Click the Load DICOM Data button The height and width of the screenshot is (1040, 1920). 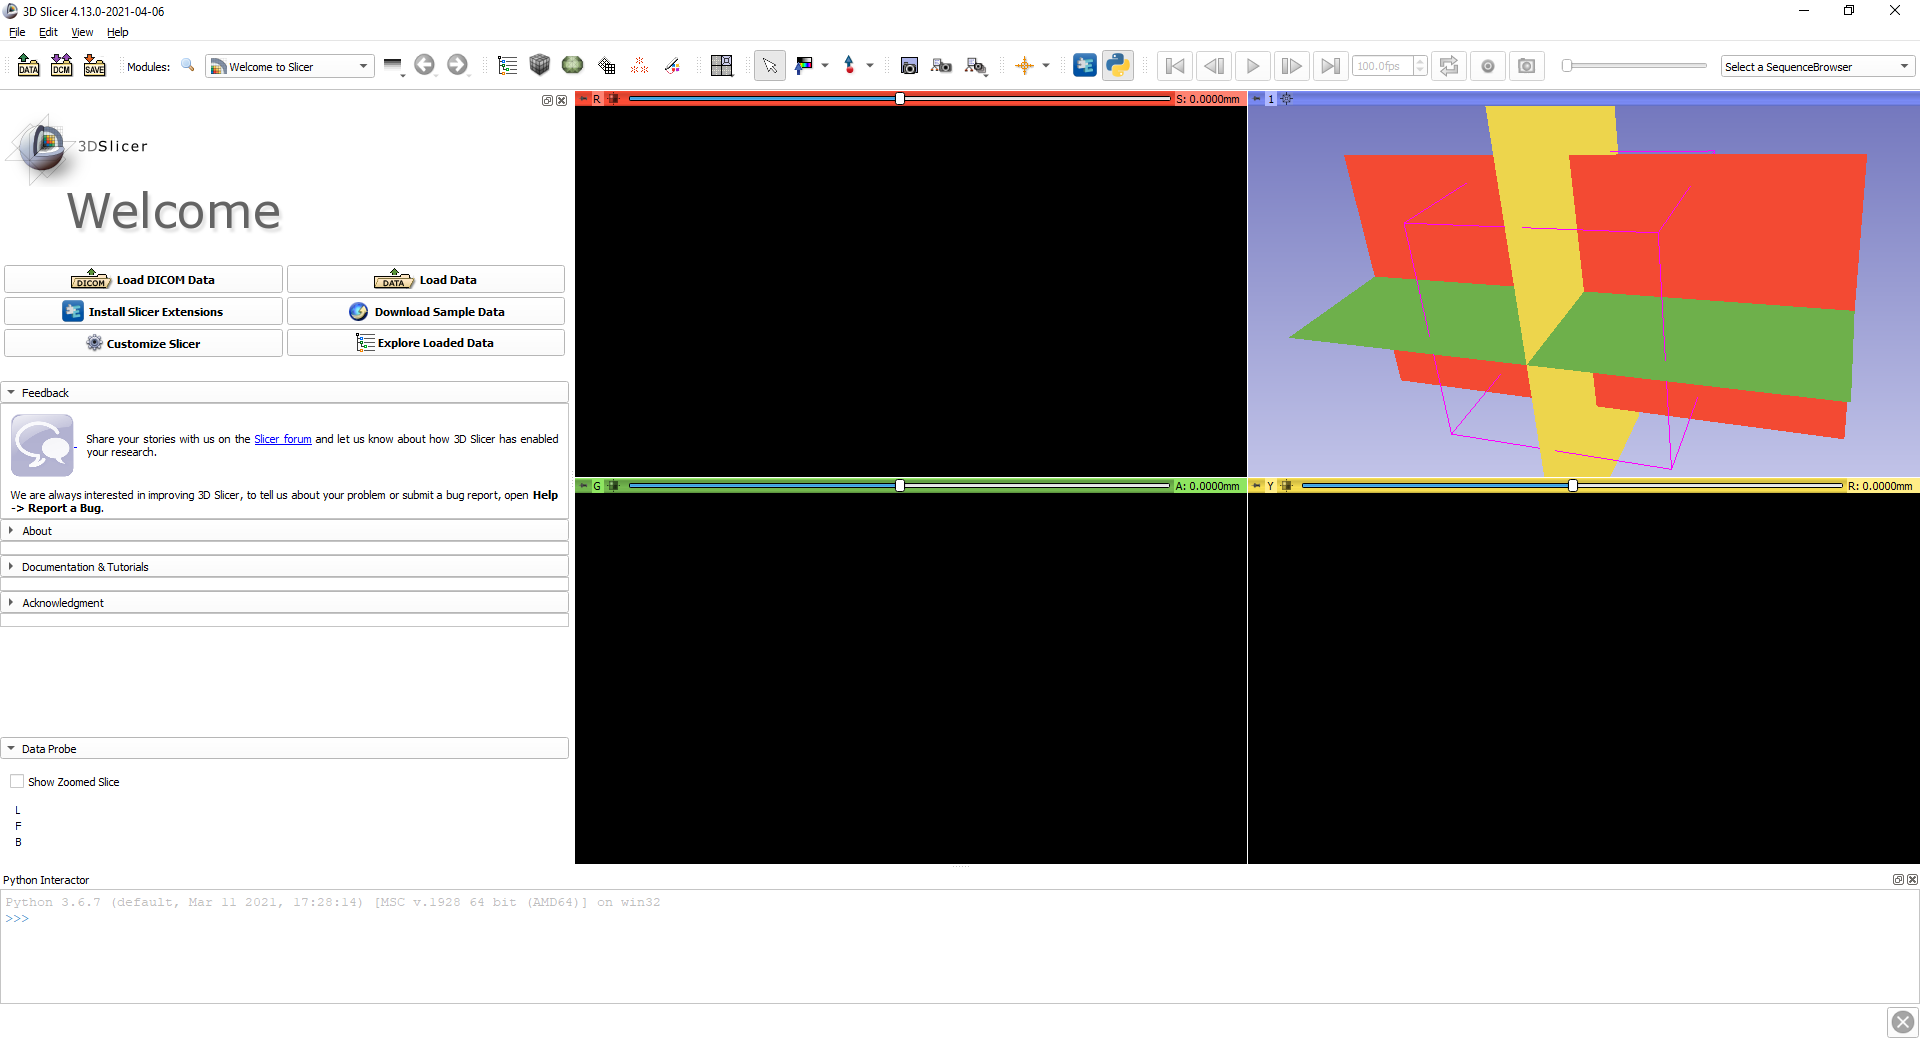(143, 280)
